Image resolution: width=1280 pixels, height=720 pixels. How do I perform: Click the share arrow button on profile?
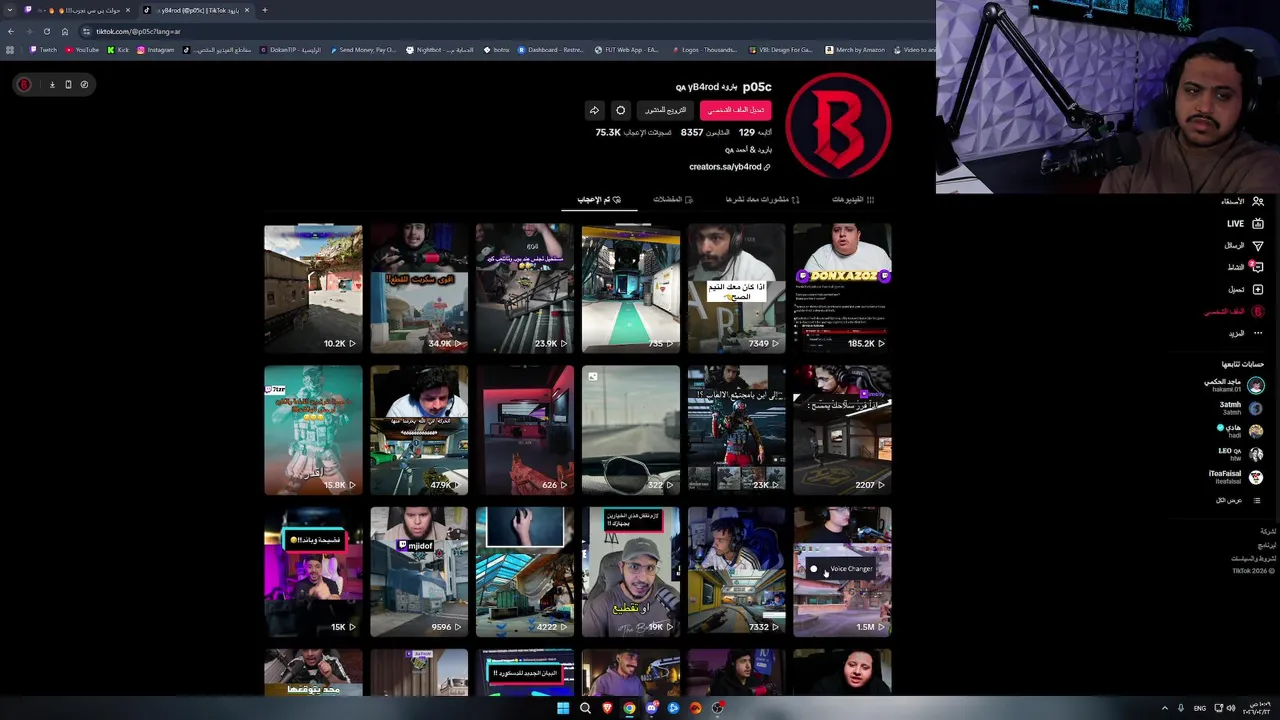pyautogui.click(x=594, y=110)
